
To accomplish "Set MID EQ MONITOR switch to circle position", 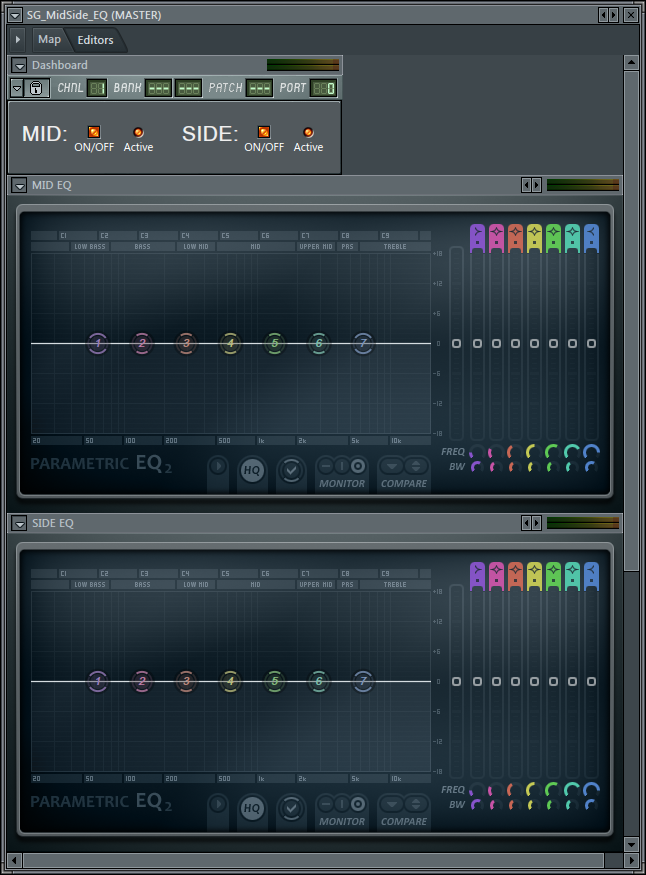I will [x=358, y=465].
